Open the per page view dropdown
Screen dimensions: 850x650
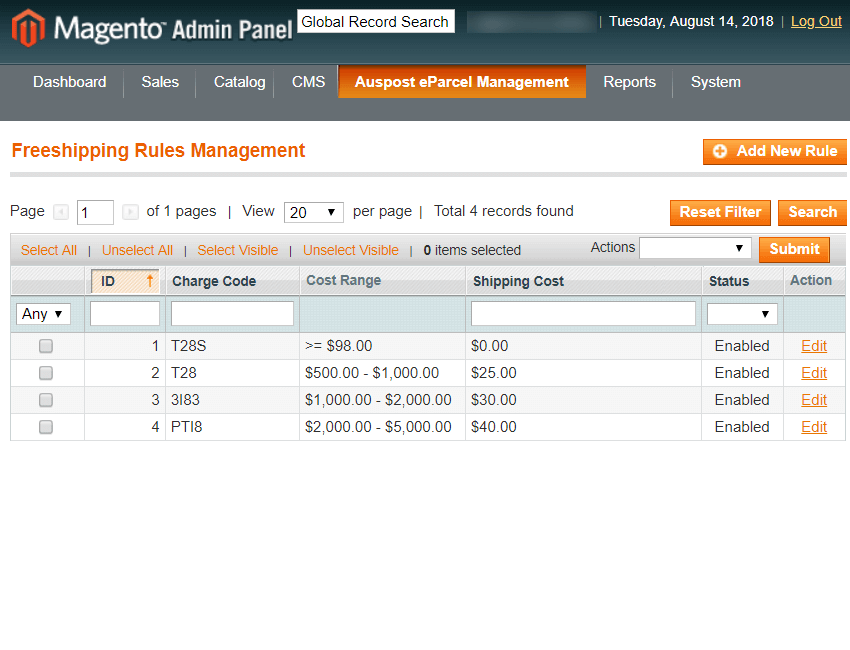pyautogui.click(x=314, y=212)
